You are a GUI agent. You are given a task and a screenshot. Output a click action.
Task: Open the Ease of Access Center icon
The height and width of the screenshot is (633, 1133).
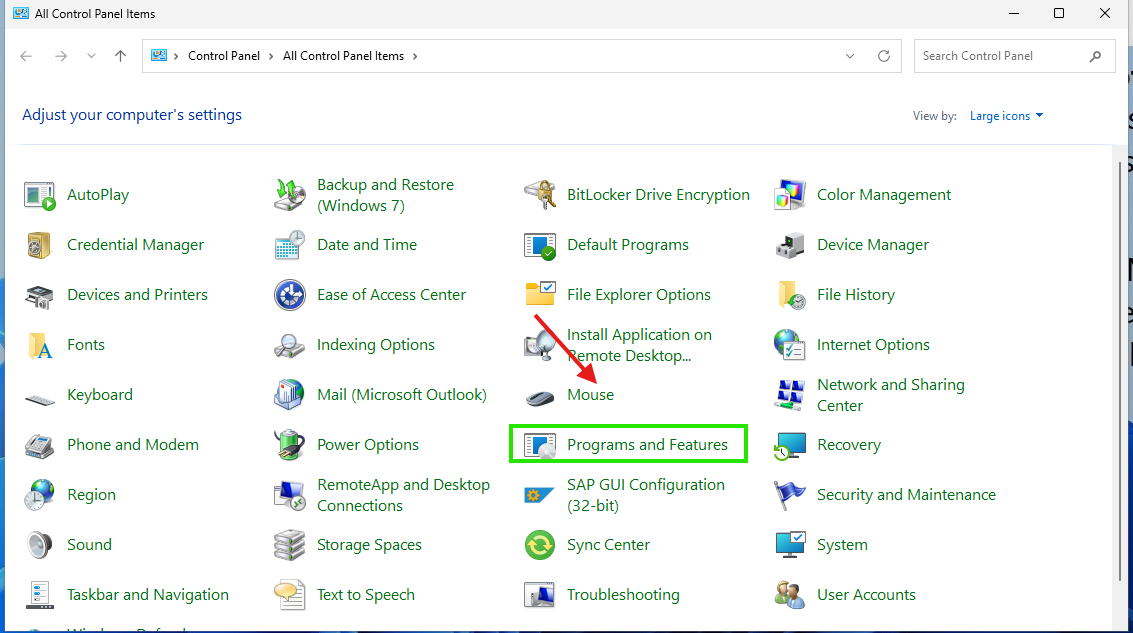pyautogui.click(x=290, y=295)
